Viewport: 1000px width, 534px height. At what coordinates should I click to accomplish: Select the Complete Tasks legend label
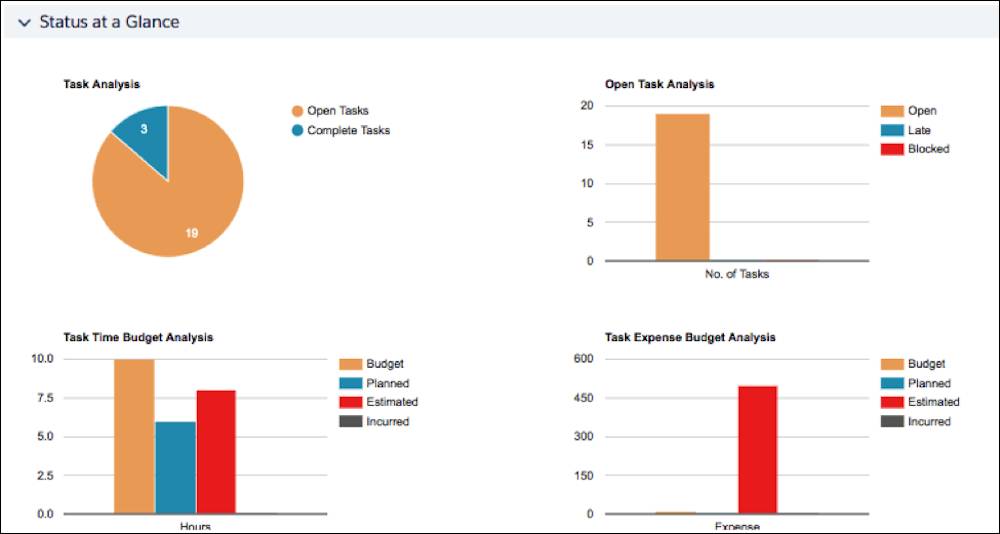[x=348, y=130]
